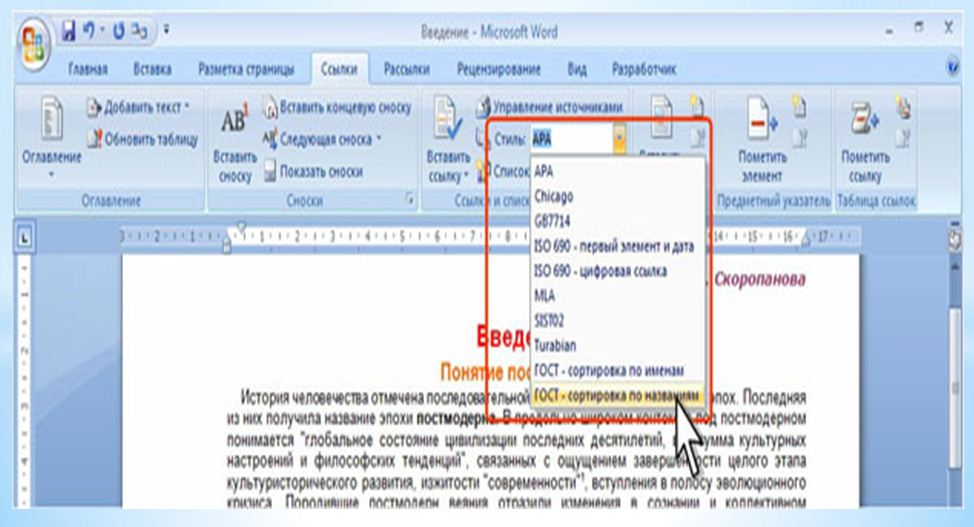Screen dimensions: 974x527
Task: Click the orange heading starting Понятие
Action: (x=485, y=372)
